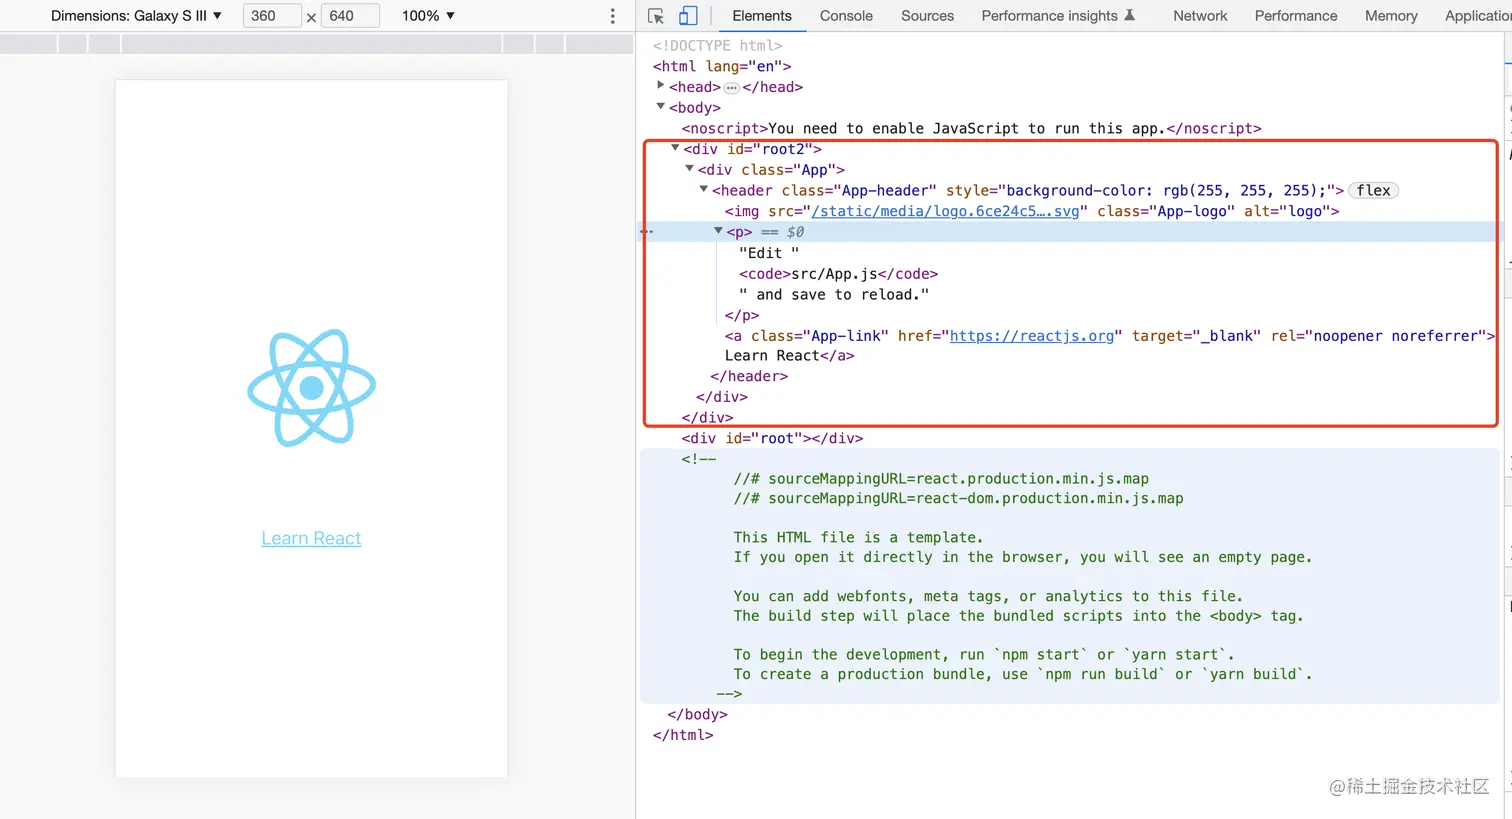Expand the head element node
The image size is (1512, 819).
[660, 86]
